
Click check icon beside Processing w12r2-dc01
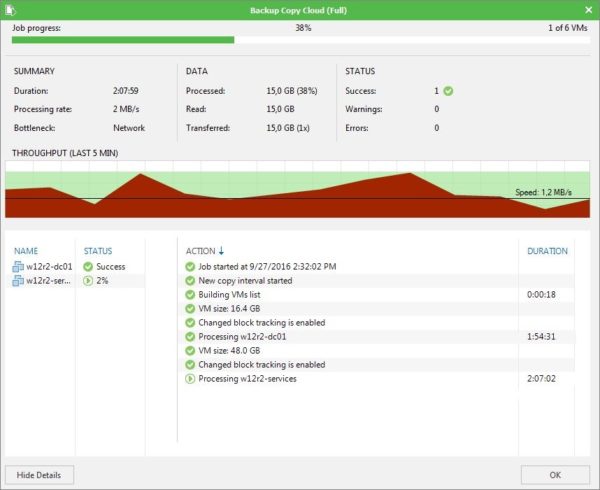point(190,337)
